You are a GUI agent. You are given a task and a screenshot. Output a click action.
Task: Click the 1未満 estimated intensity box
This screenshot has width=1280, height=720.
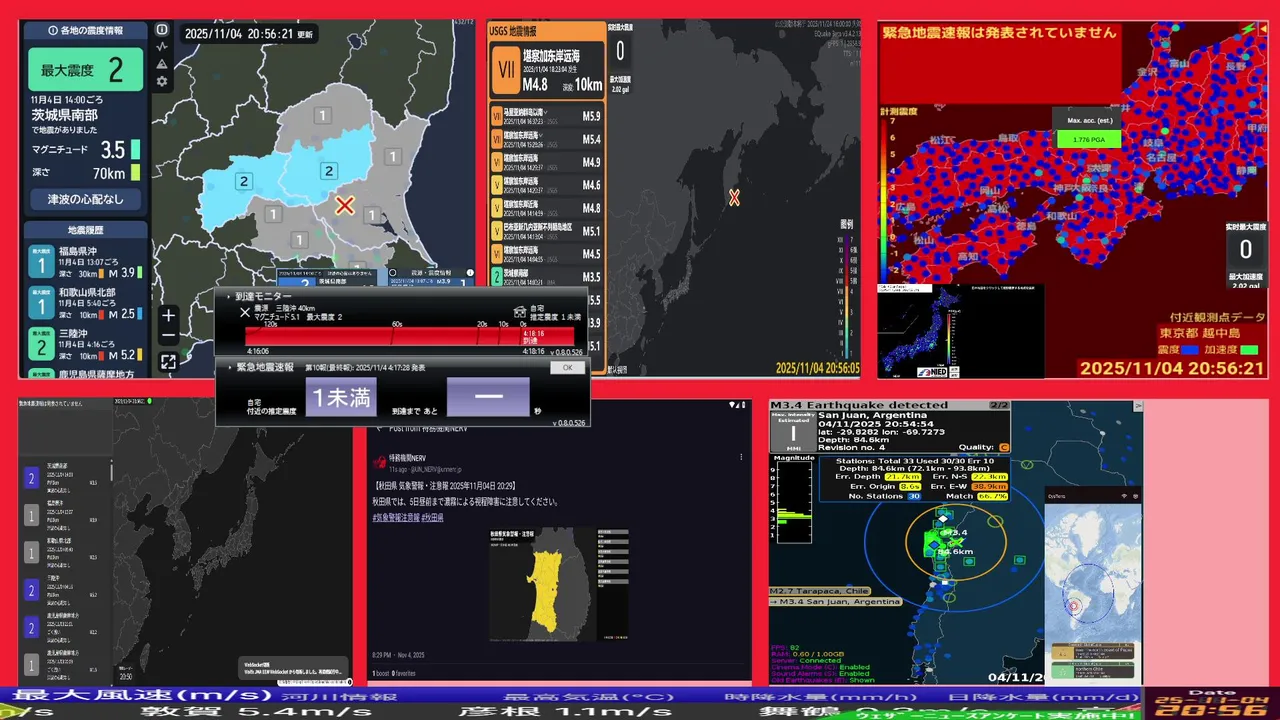pyautogui.click(x=342, y=397)
